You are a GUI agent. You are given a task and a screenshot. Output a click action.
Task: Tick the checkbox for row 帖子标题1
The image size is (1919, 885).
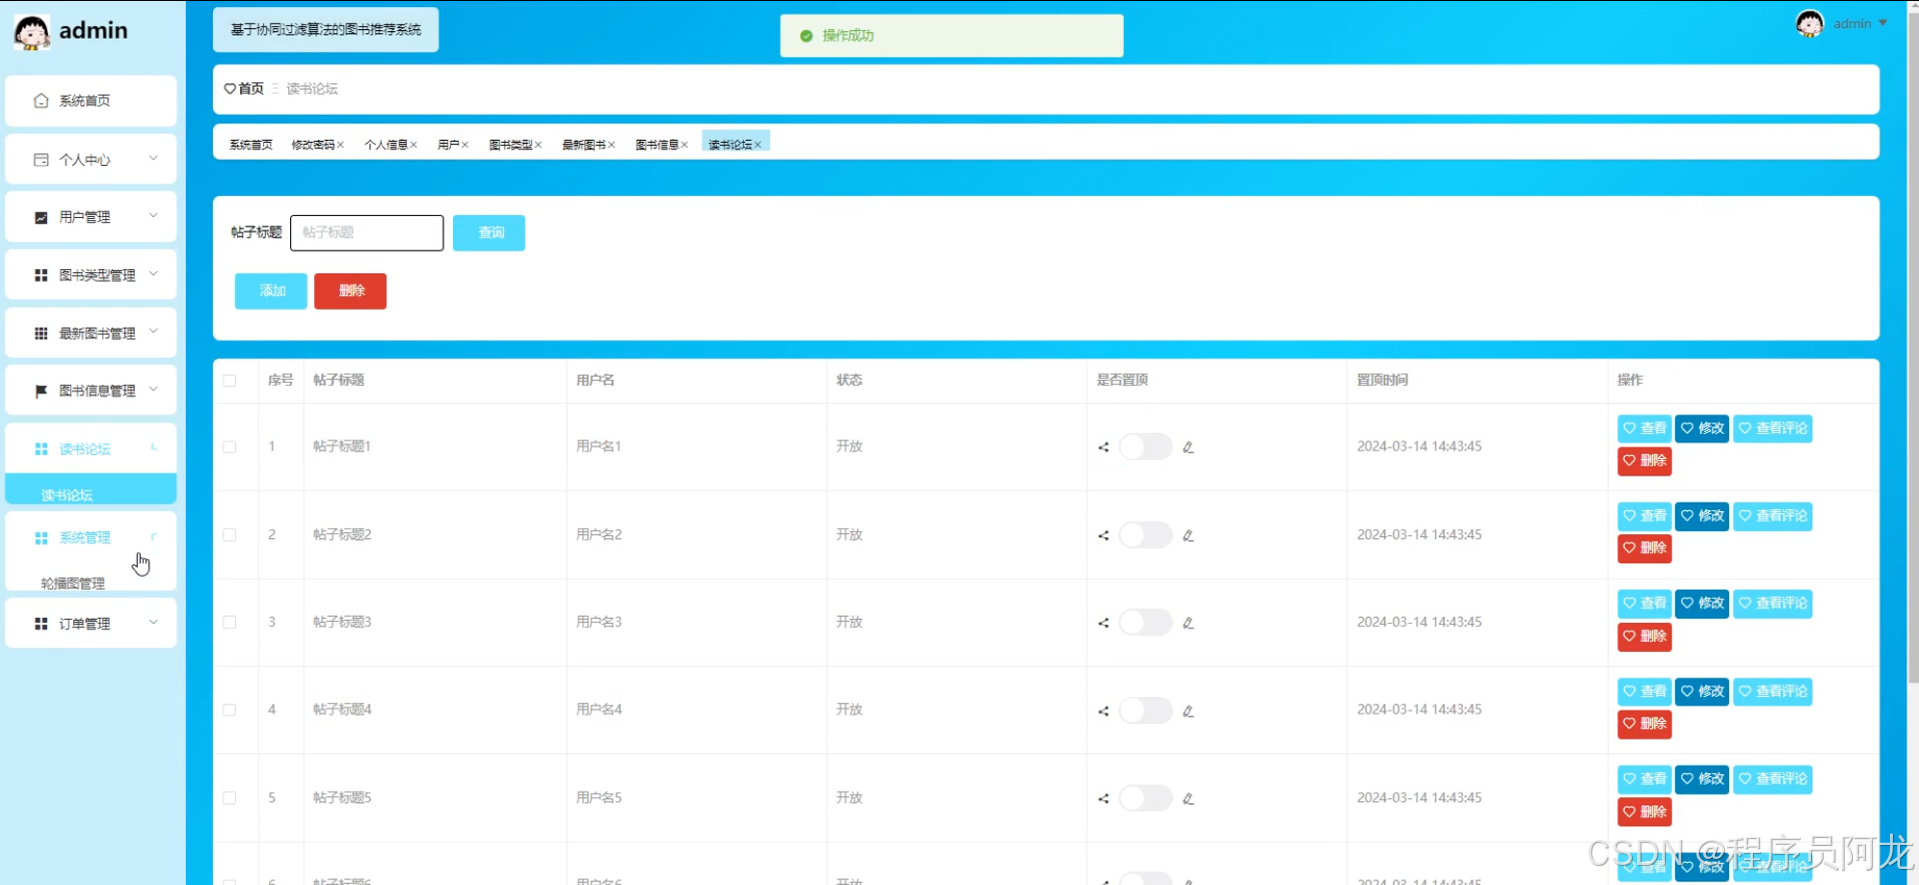click(230, 447)
